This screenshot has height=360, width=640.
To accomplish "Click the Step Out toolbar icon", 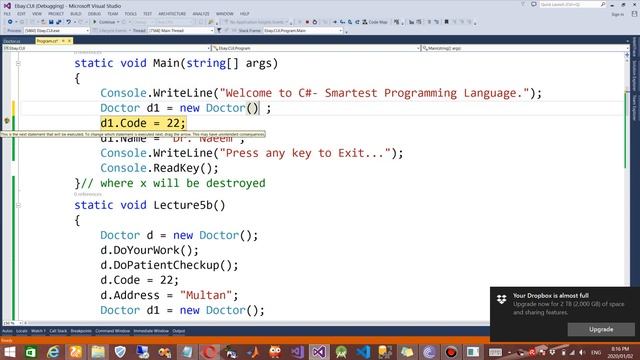I will [x=357, y=22].
